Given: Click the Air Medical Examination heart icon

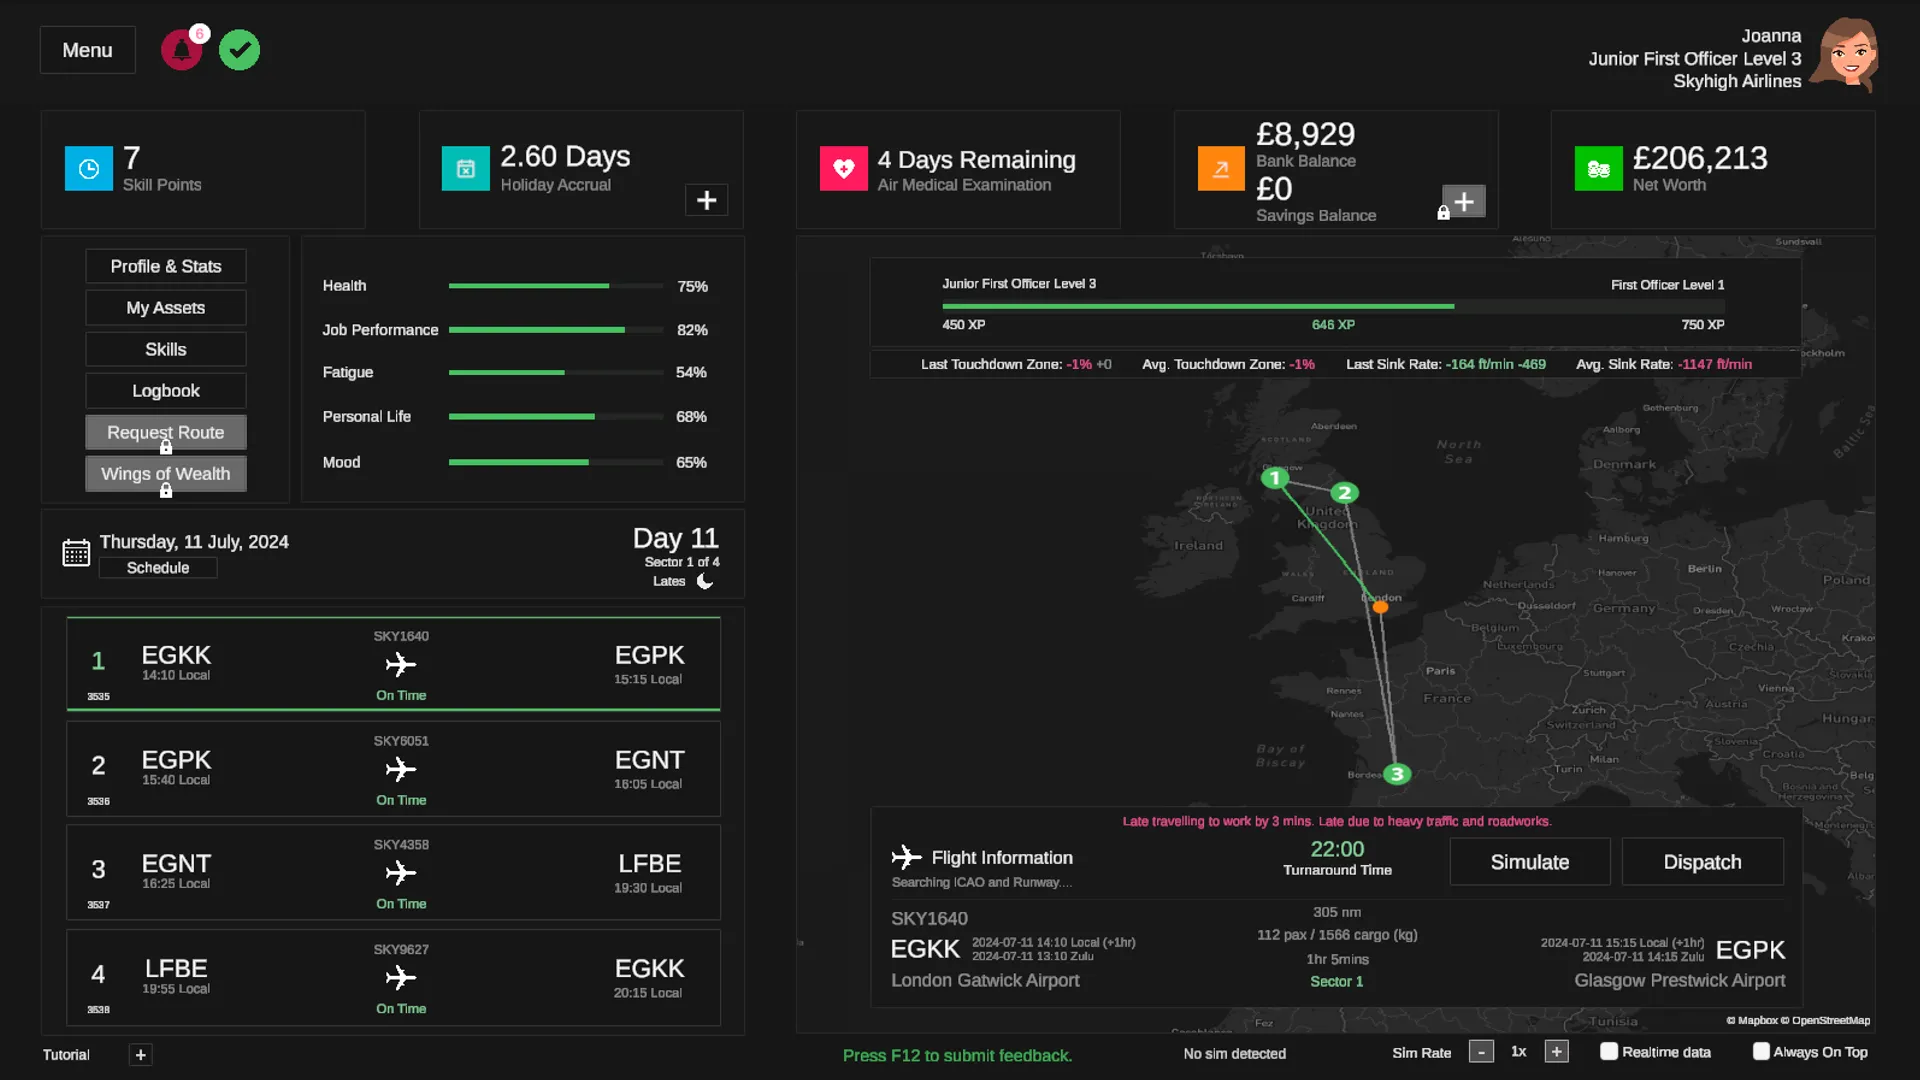Looking at the screenshot, I should [x=843, y=169].
